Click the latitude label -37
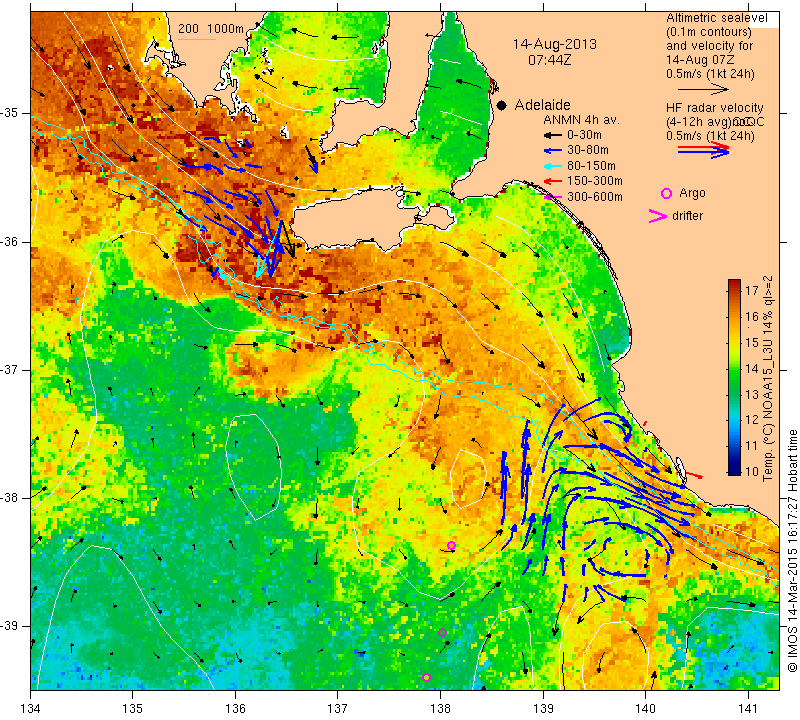 (14, 369)
